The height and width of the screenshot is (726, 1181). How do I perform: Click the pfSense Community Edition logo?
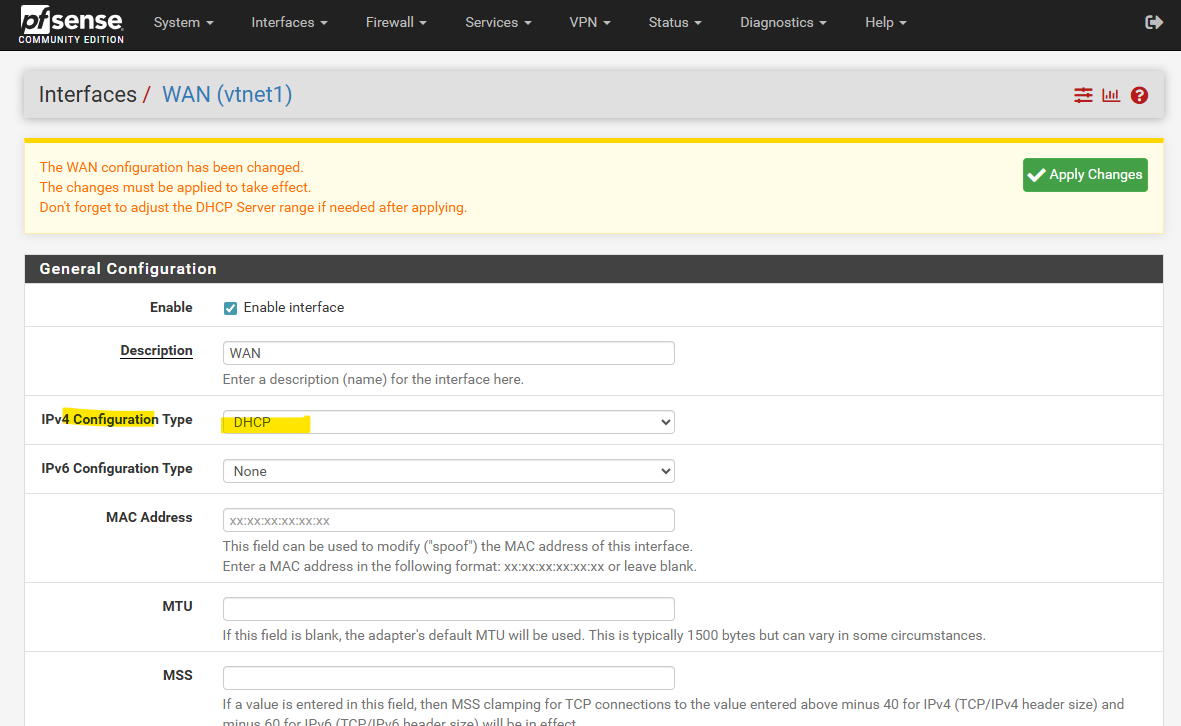(71, 24)
